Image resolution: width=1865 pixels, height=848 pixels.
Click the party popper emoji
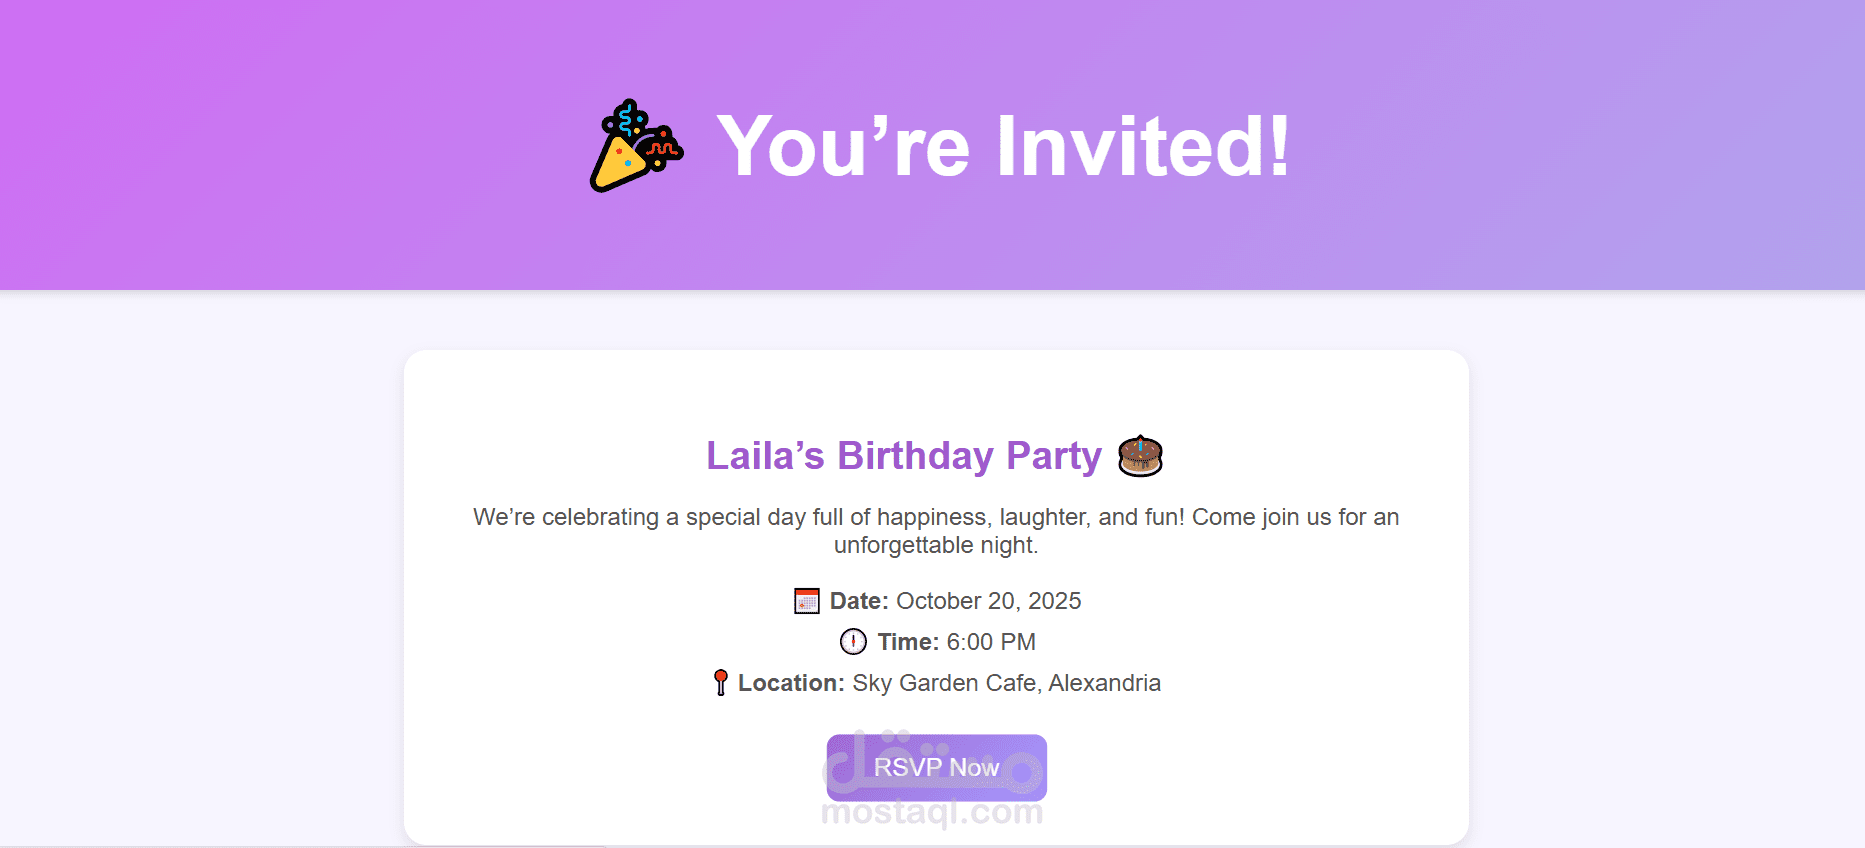[636, 146]
